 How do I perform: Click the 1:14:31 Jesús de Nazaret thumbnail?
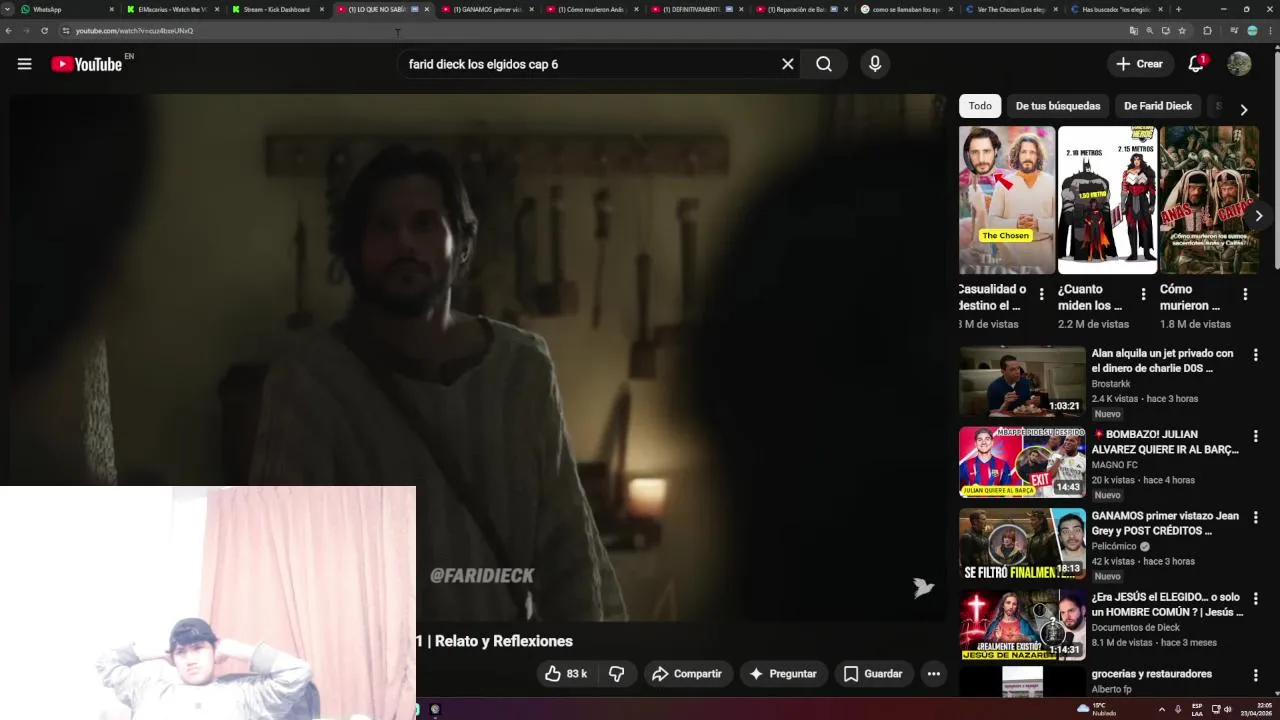point(1022,625)
